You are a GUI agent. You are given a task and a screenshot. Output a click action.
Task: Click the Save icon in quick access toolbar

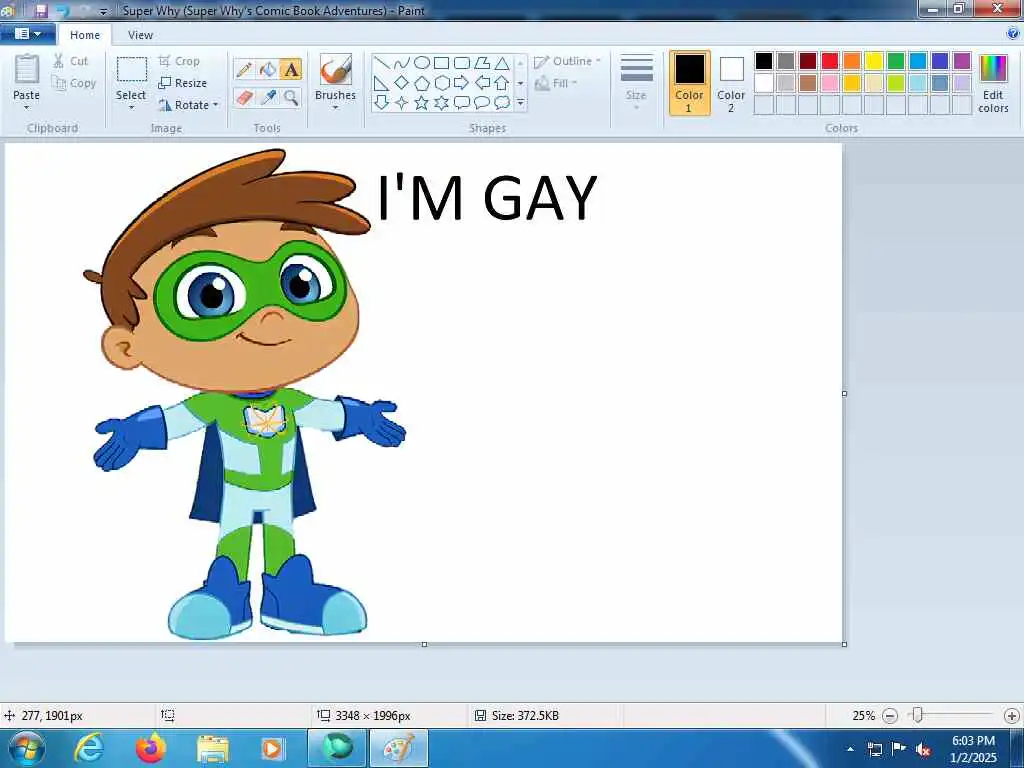click(40, 10)
